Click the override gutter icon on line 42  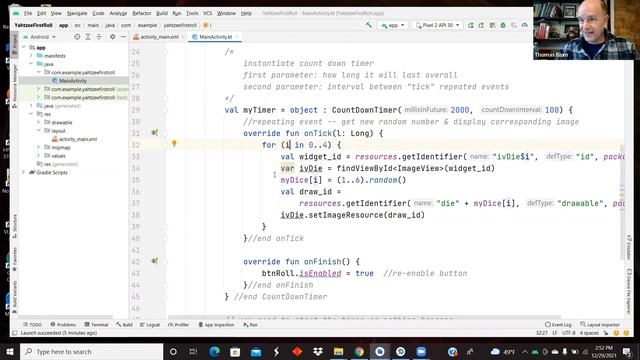pyautogui.click(x=154, y=261)
